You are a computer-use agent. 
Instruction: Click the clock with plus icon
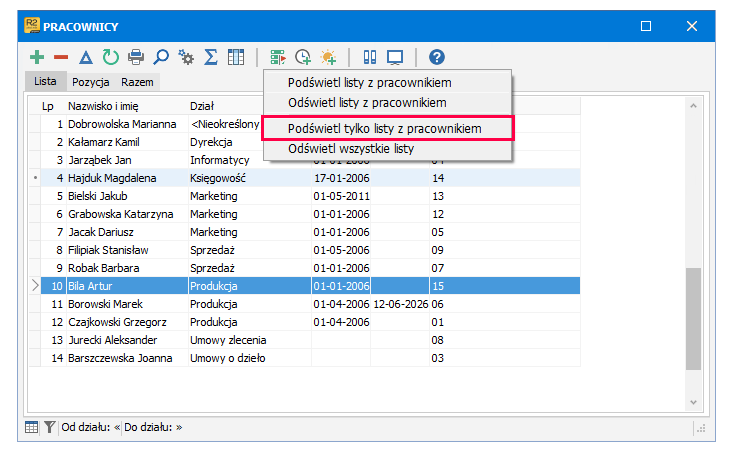point(303,57)
